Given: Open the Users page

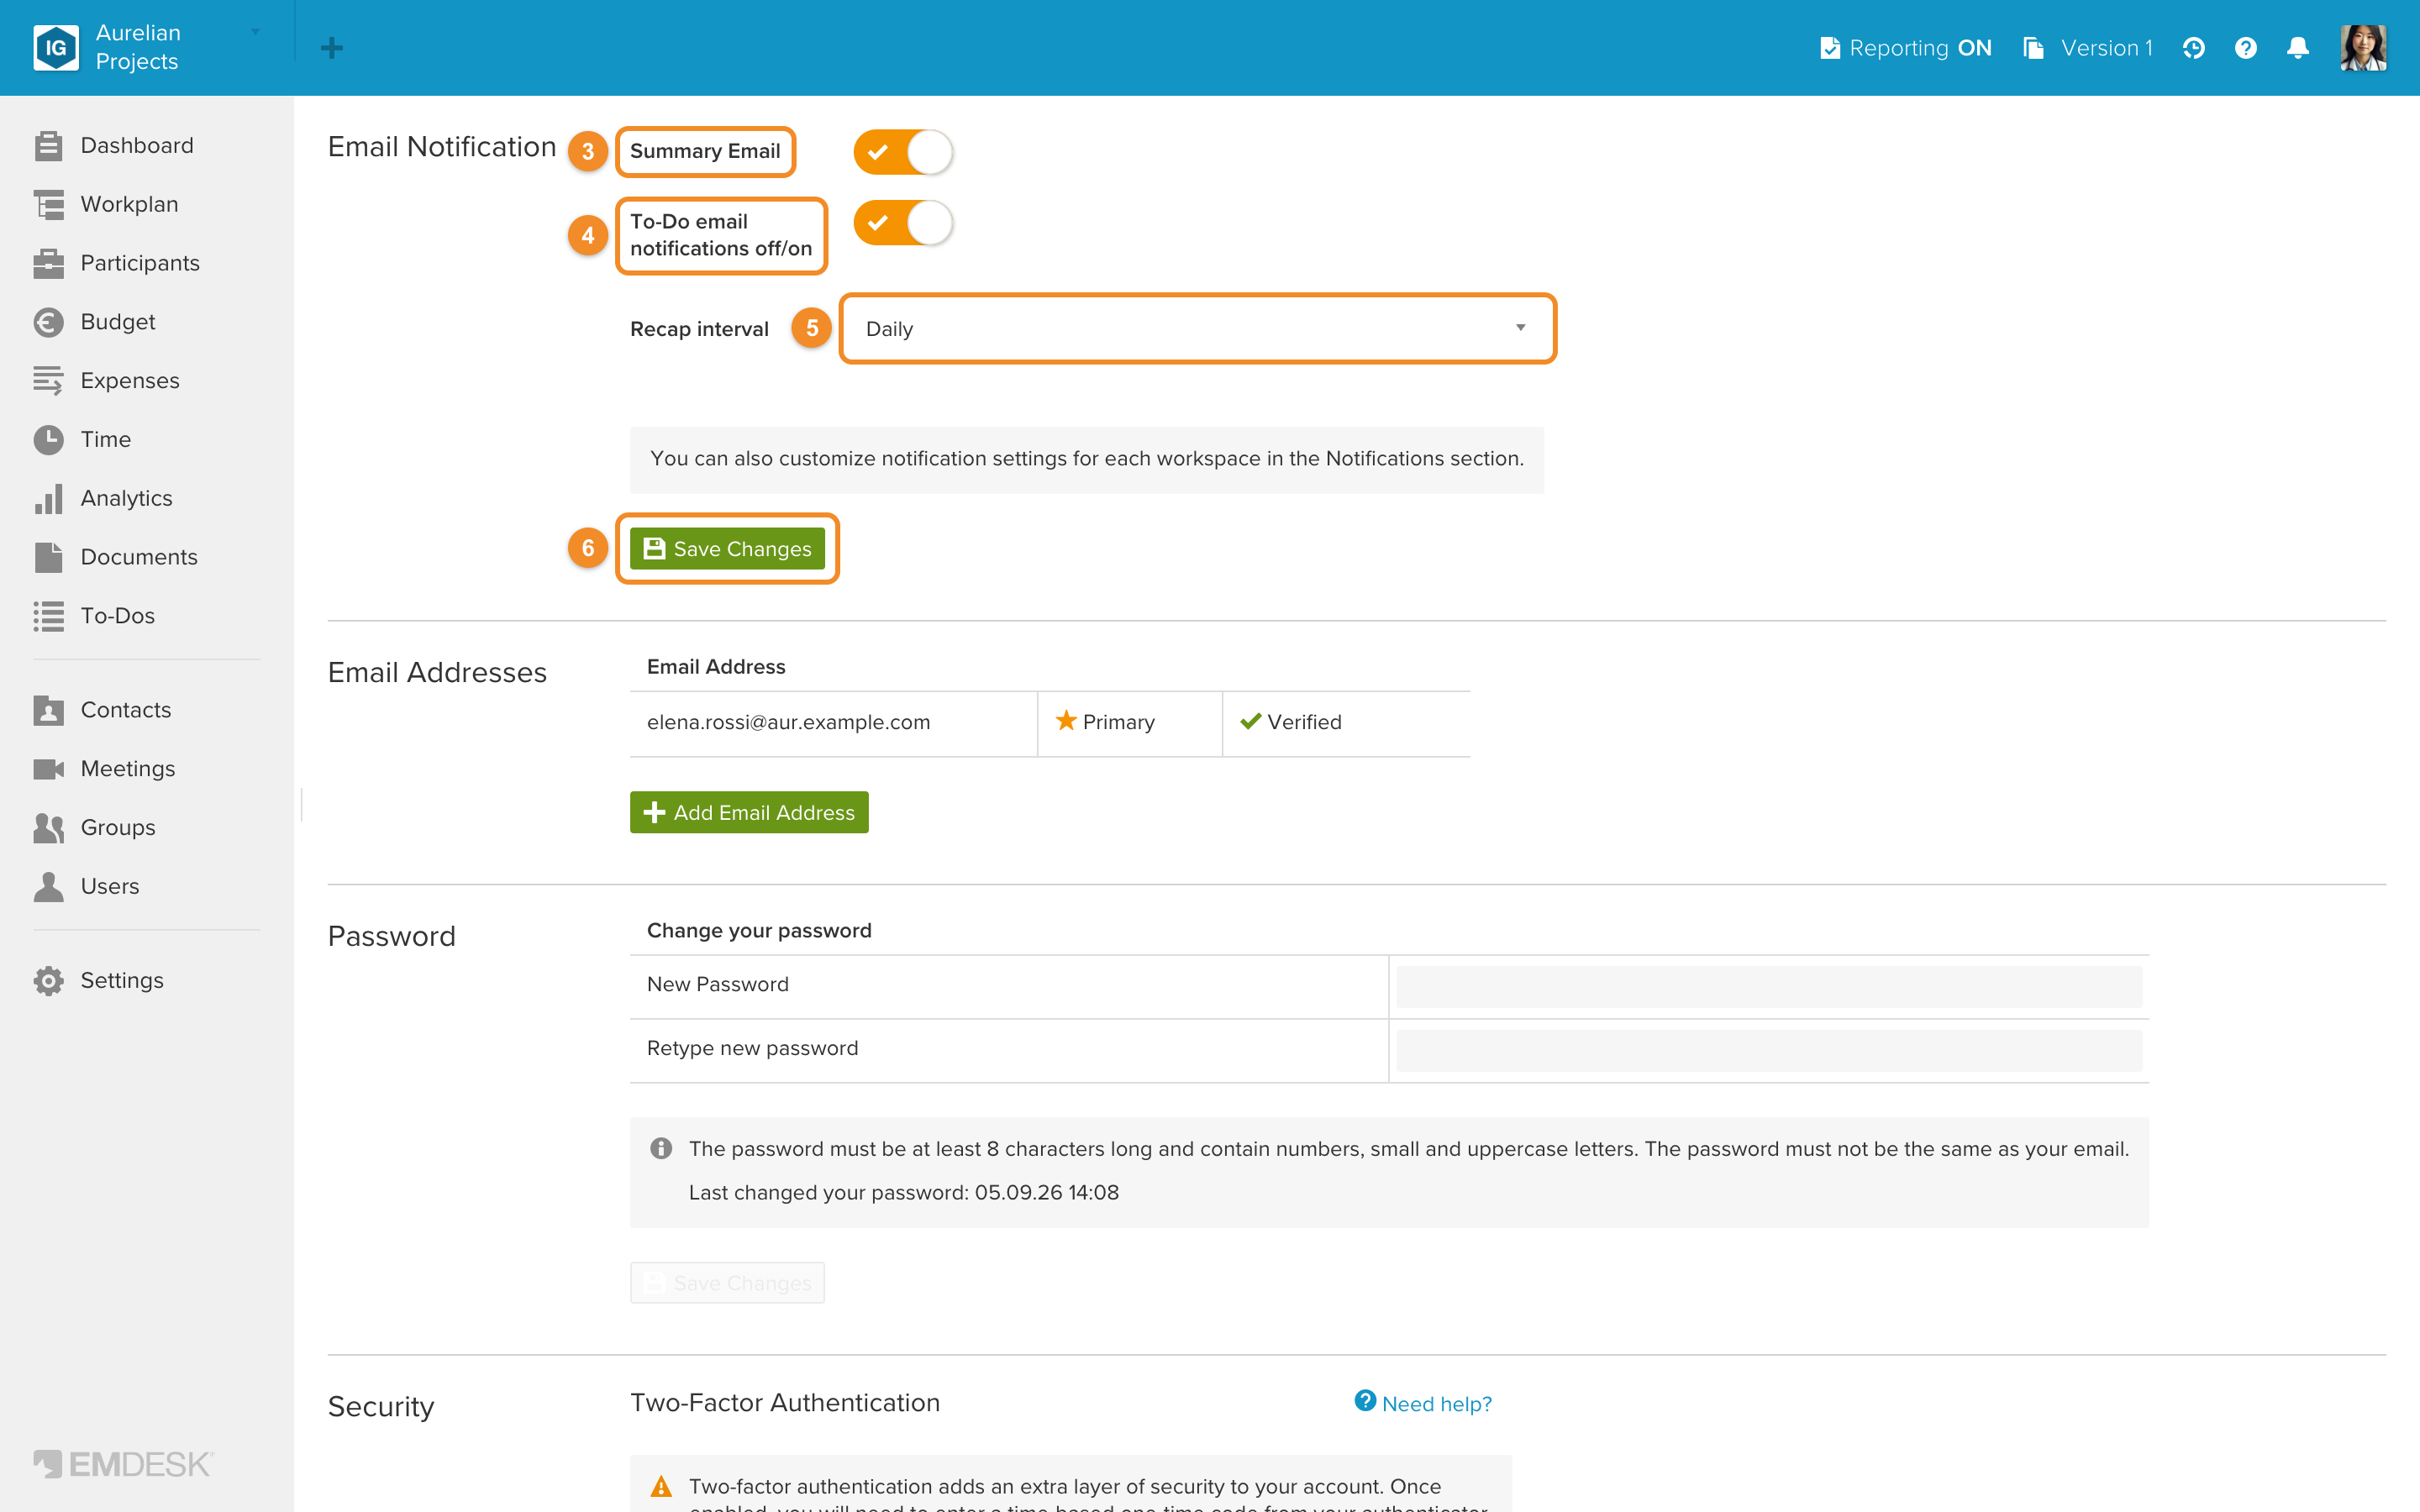Looking at the screenshot, I should coord(86,887).
